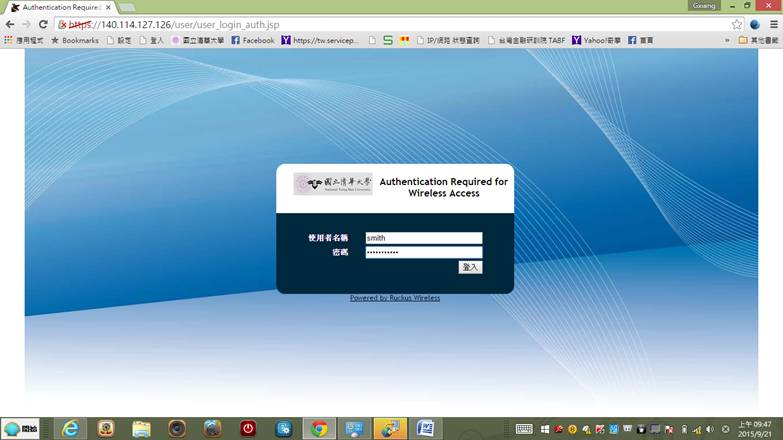Click the insecure HTTPS warning icon
783x440 pixels.
[62, 24]
